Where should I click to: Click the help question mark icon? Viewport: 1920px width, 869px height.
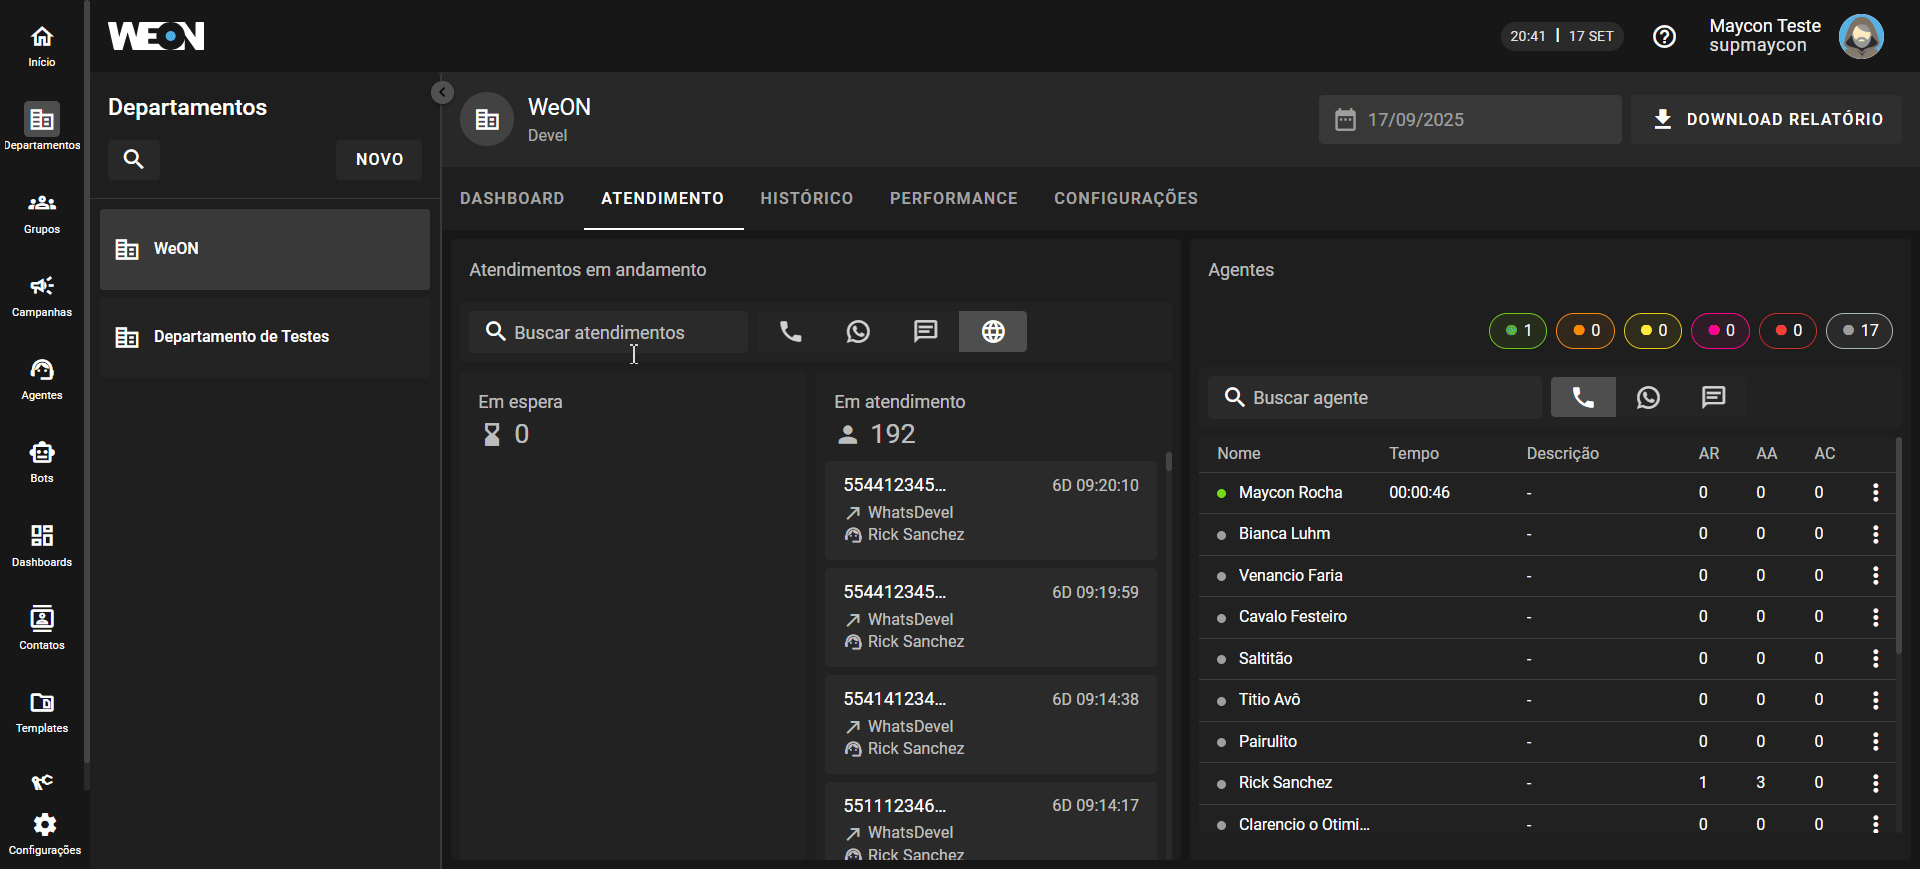tap(1664, 37)
